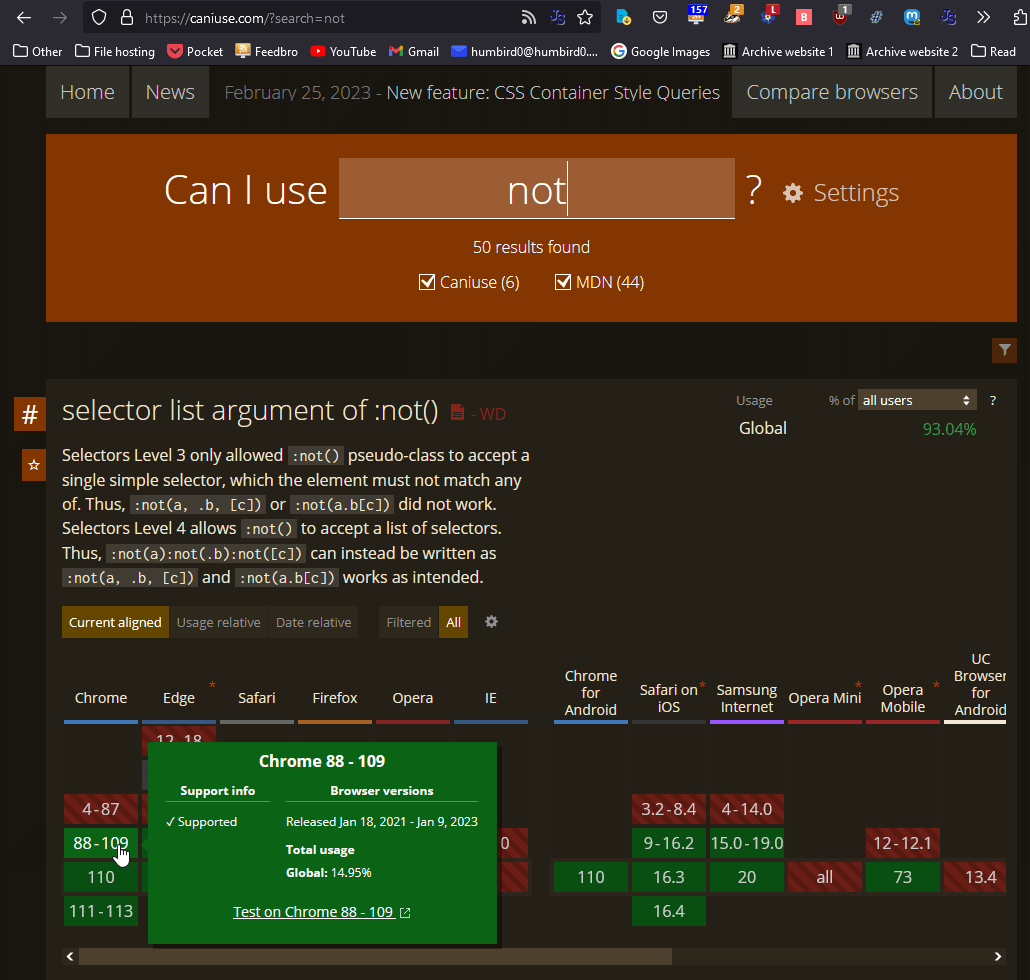Open the table settings gear icon

click(491, 622)
